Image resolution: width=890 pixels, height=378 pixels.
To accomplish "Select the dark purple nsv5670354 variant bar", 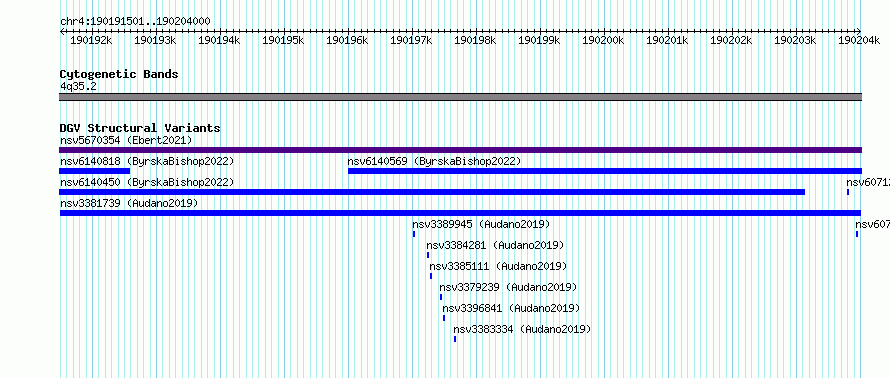I will 460,150.
